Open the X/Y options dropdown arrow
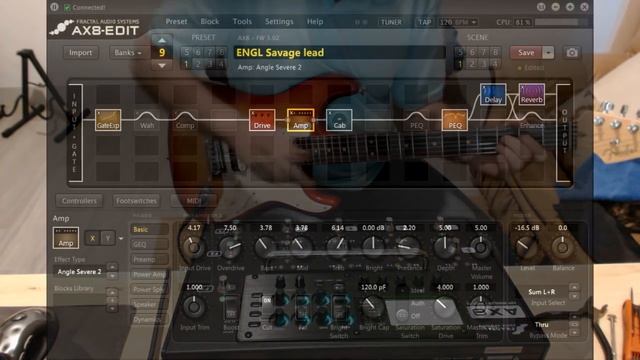The image size is (640, 360). coord(121,238)
